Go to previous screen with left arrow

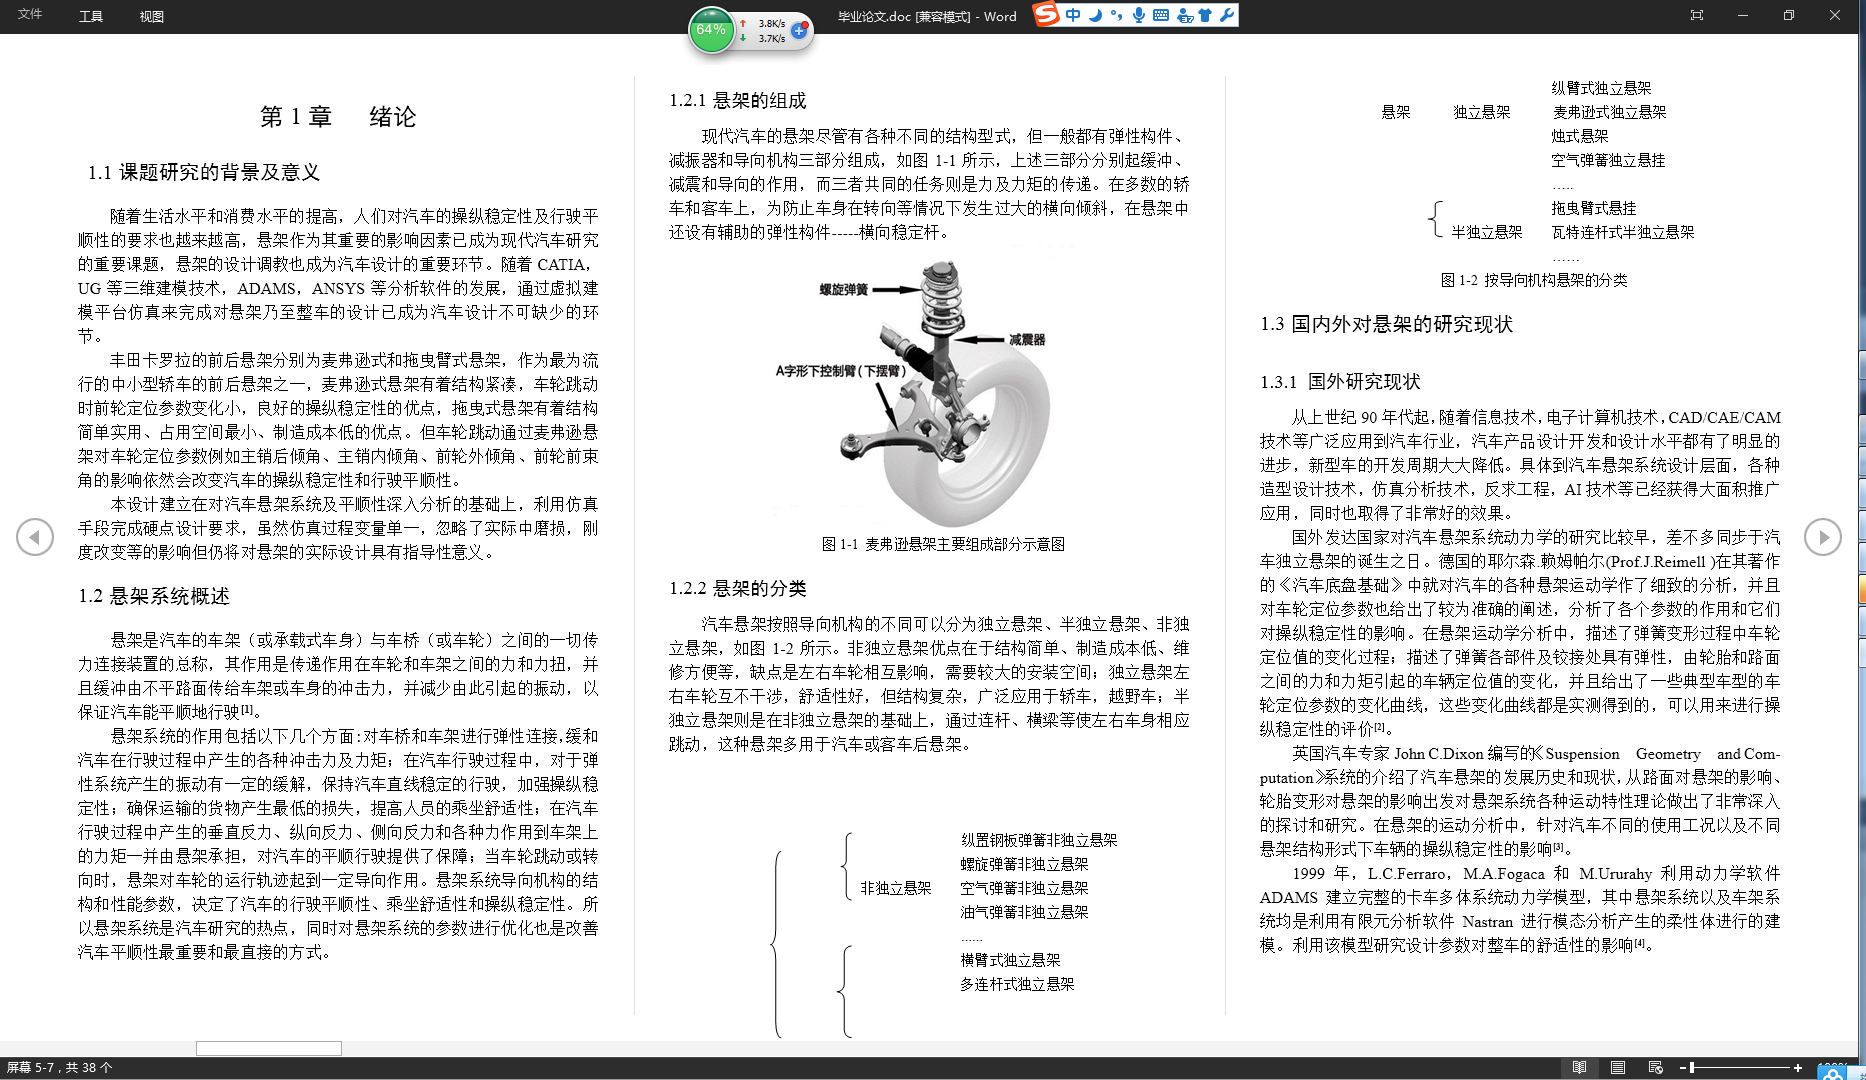(35, 537)
